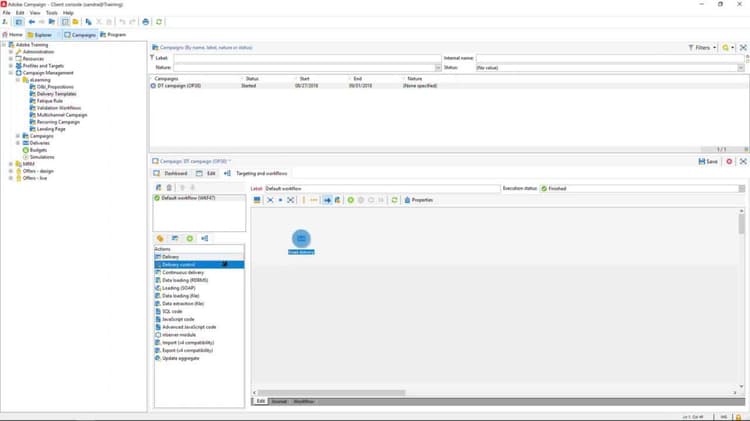Click the yellow folder icon in main toolbar

(x=75, y=22)
